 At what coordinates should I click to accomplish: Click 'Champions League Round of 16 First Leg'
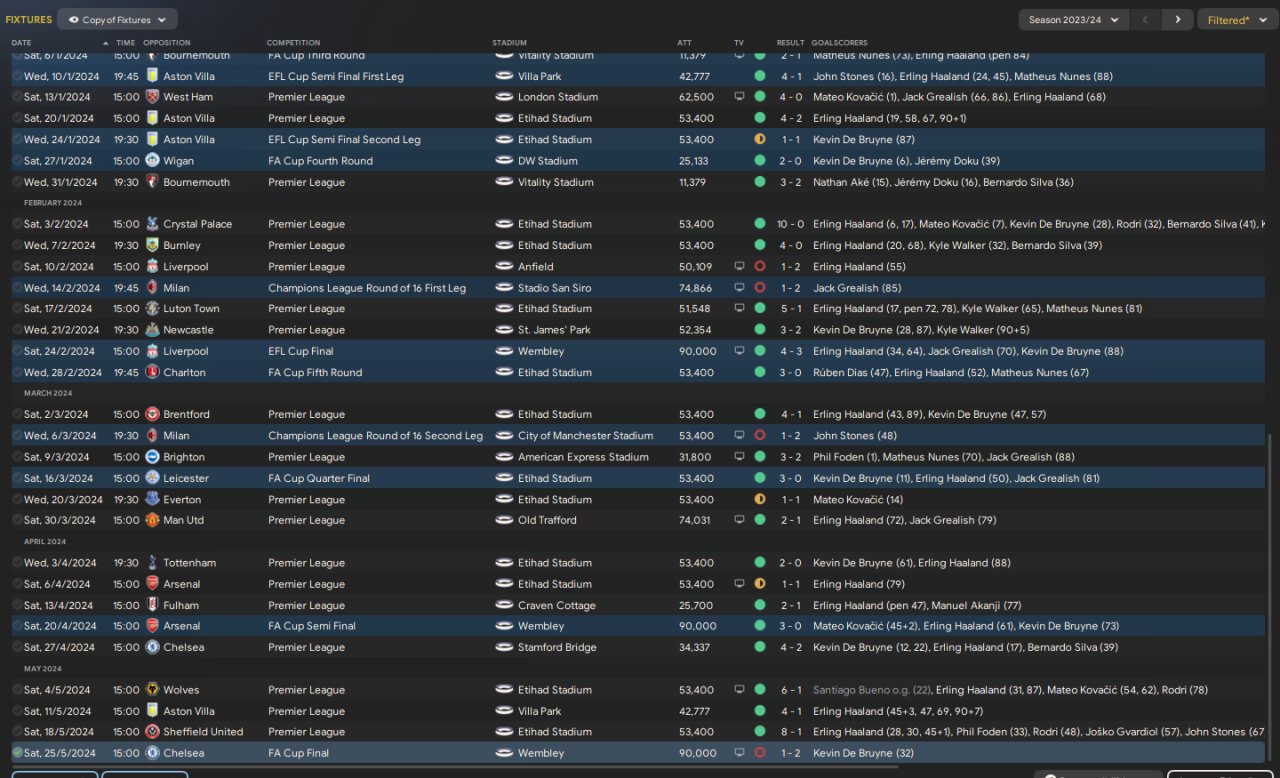[x=367, y=288]
